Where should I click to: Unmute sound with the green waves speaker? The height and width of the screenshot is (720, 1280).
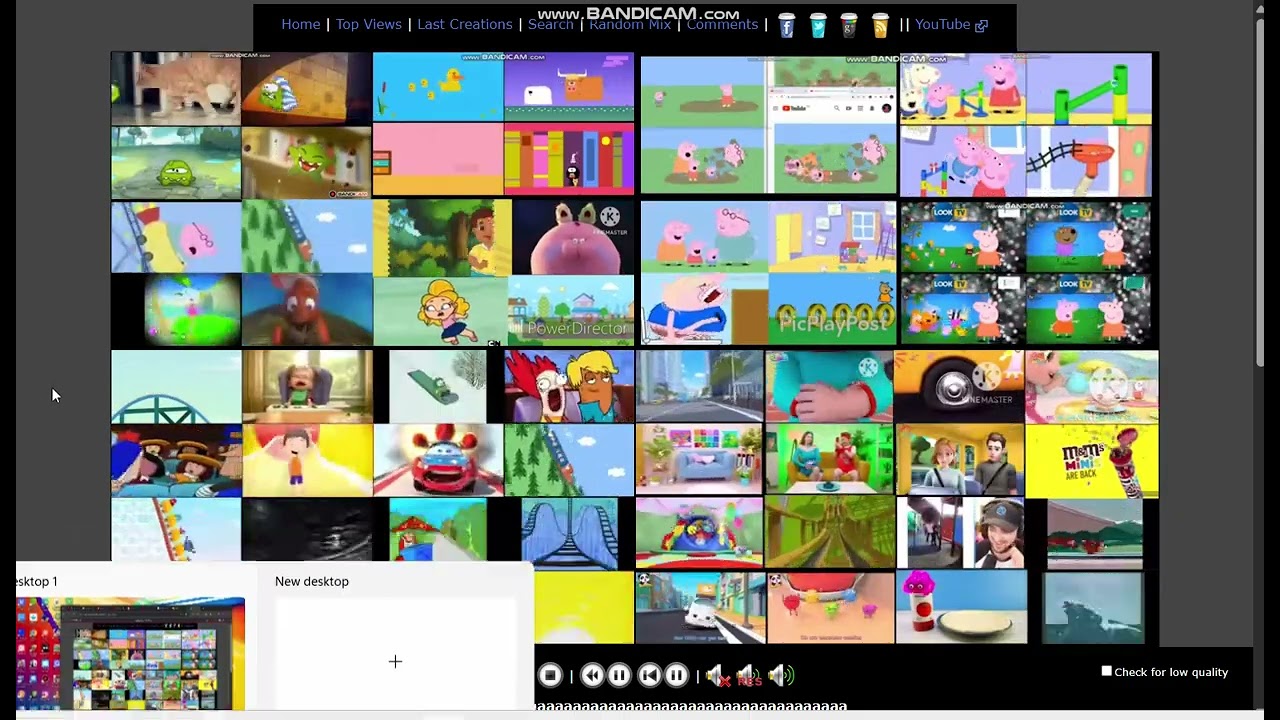point(781,676)
